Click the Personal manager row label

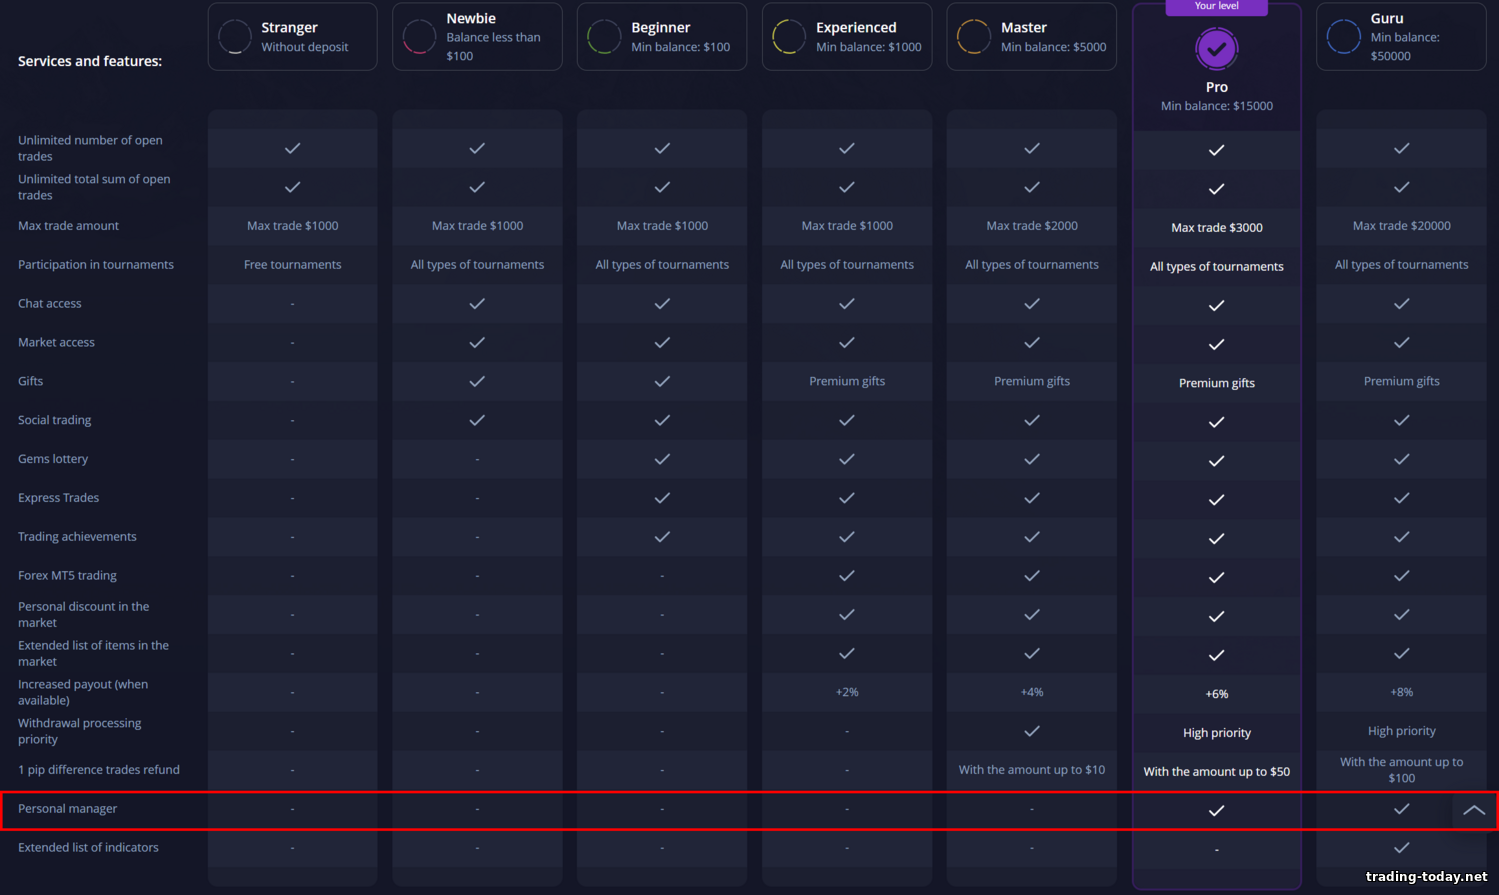68,809
